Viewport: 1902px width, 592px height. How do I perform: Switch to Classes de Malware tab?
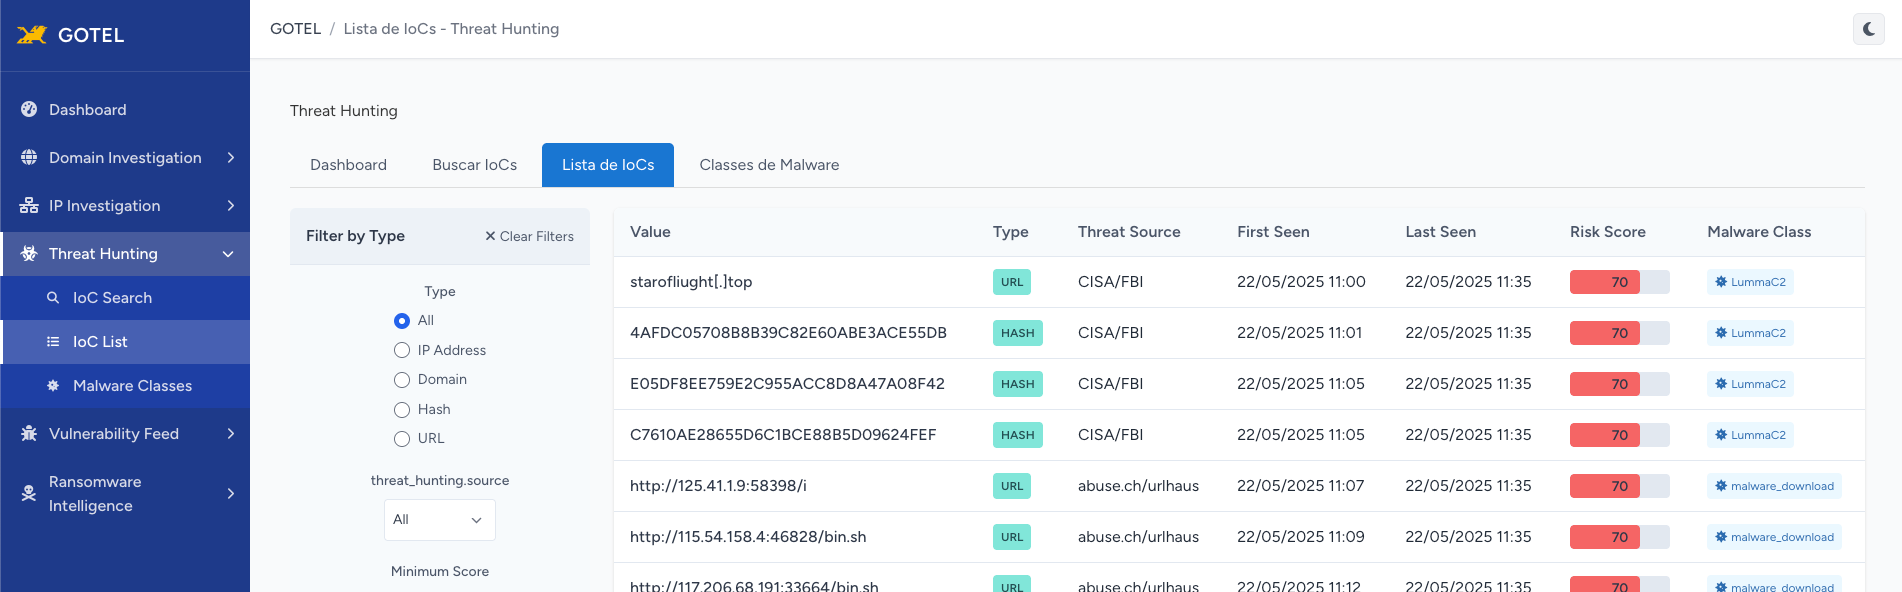(769, 165)
